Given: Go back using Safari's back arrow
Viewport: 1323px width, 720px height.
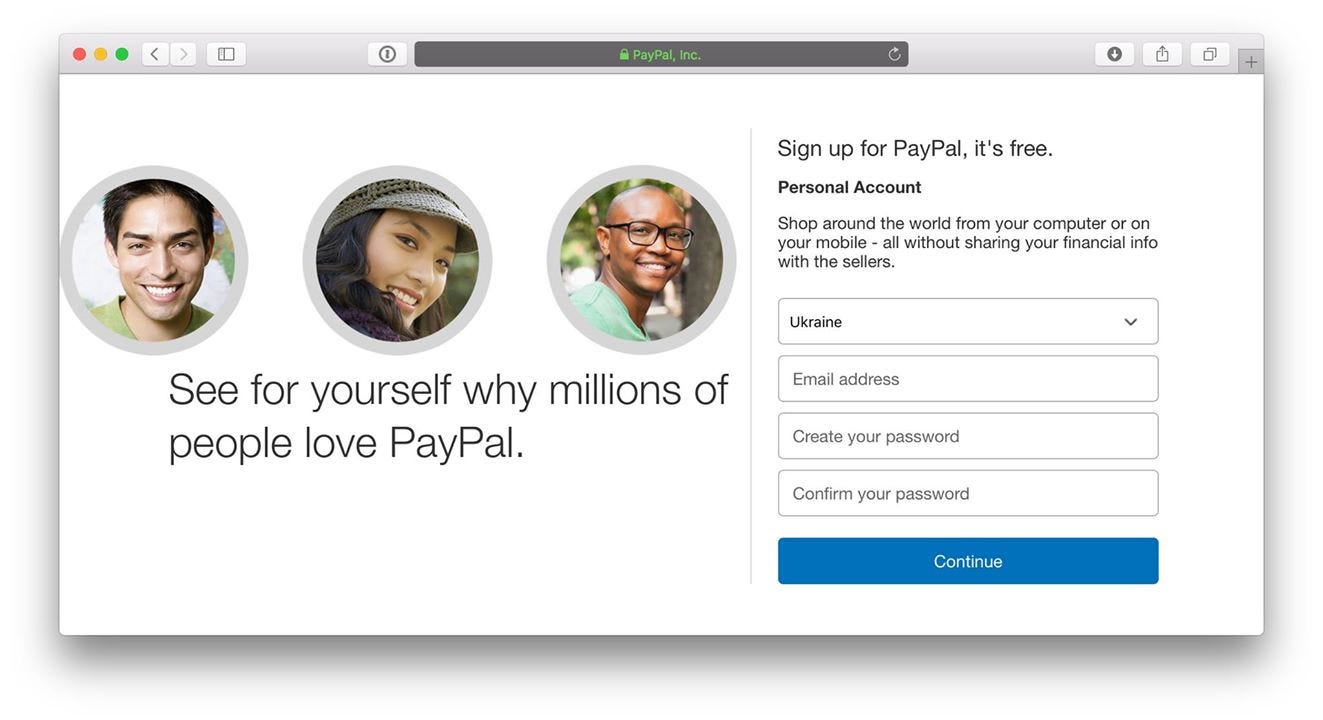Looking at the screenshot, I should pos(155,54).
